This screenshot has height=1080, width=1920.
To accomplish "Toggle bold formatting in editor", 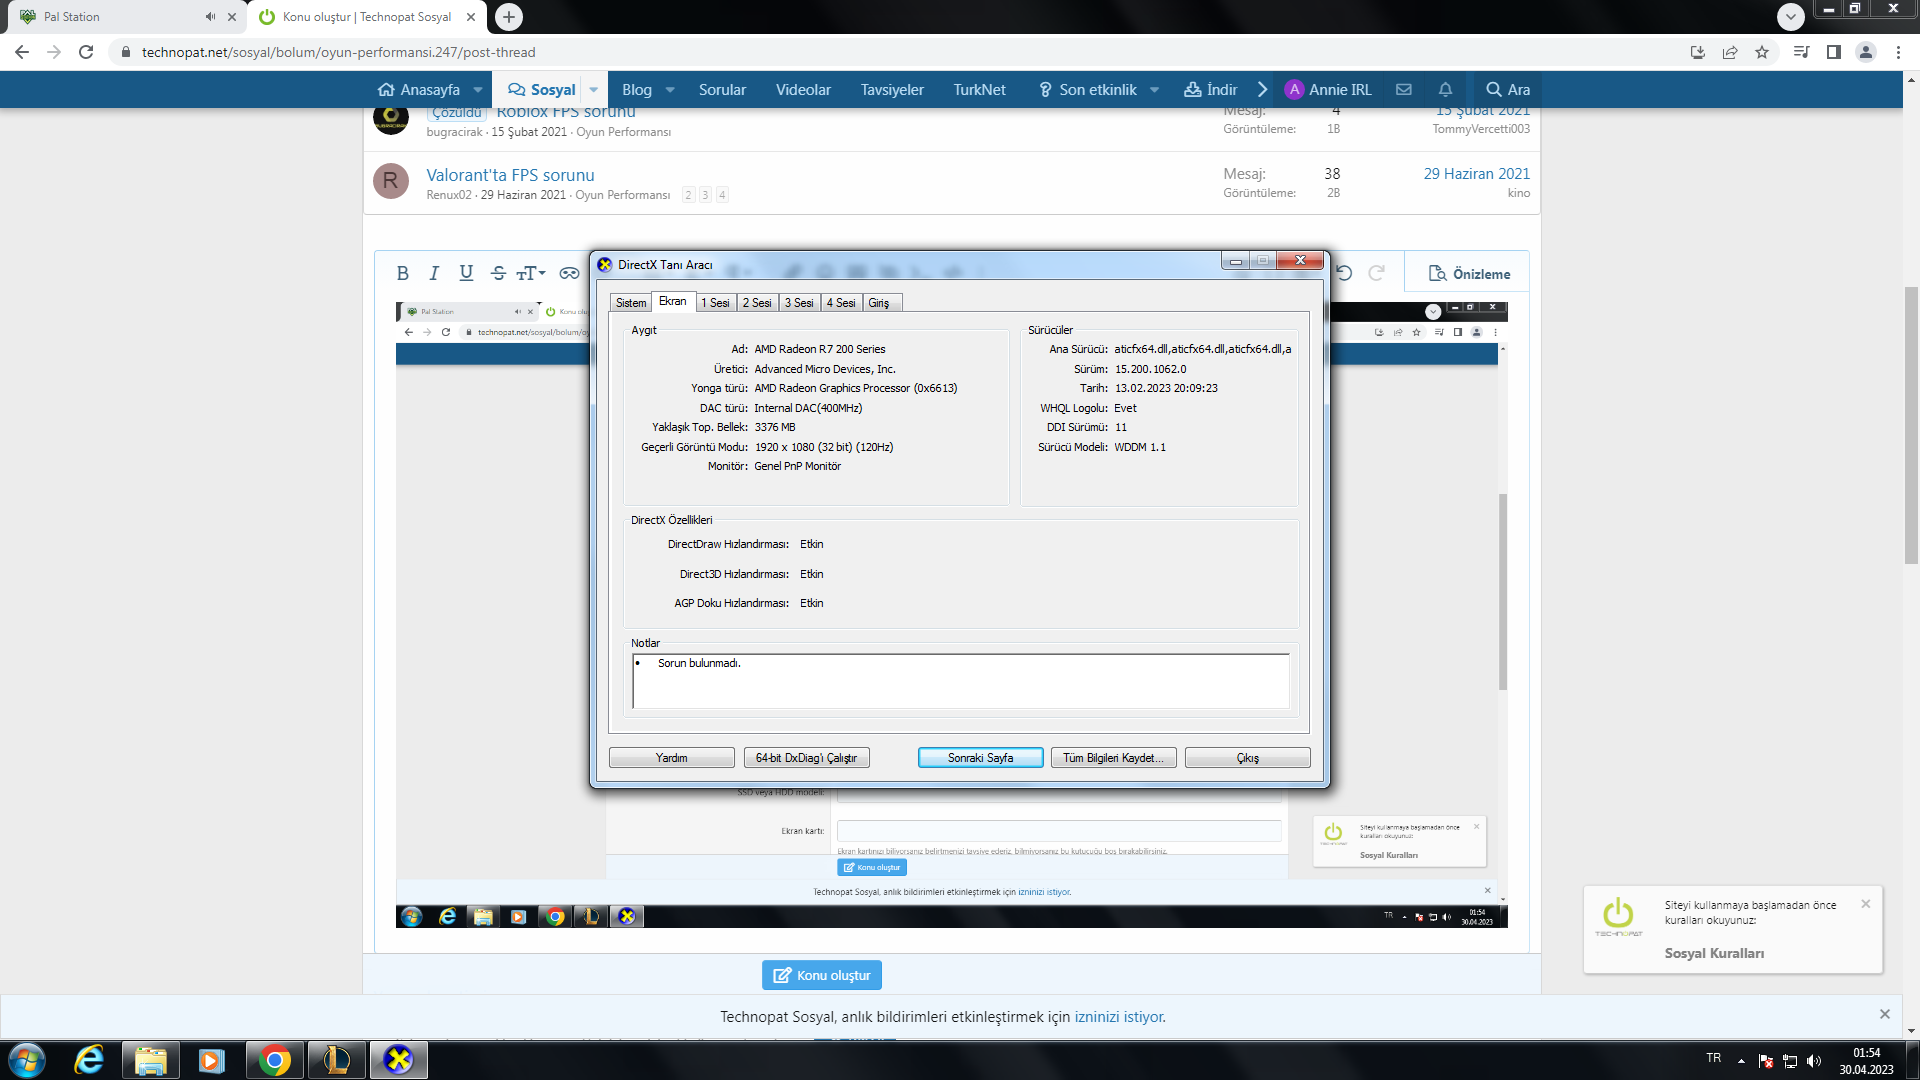I will [402, 273].
